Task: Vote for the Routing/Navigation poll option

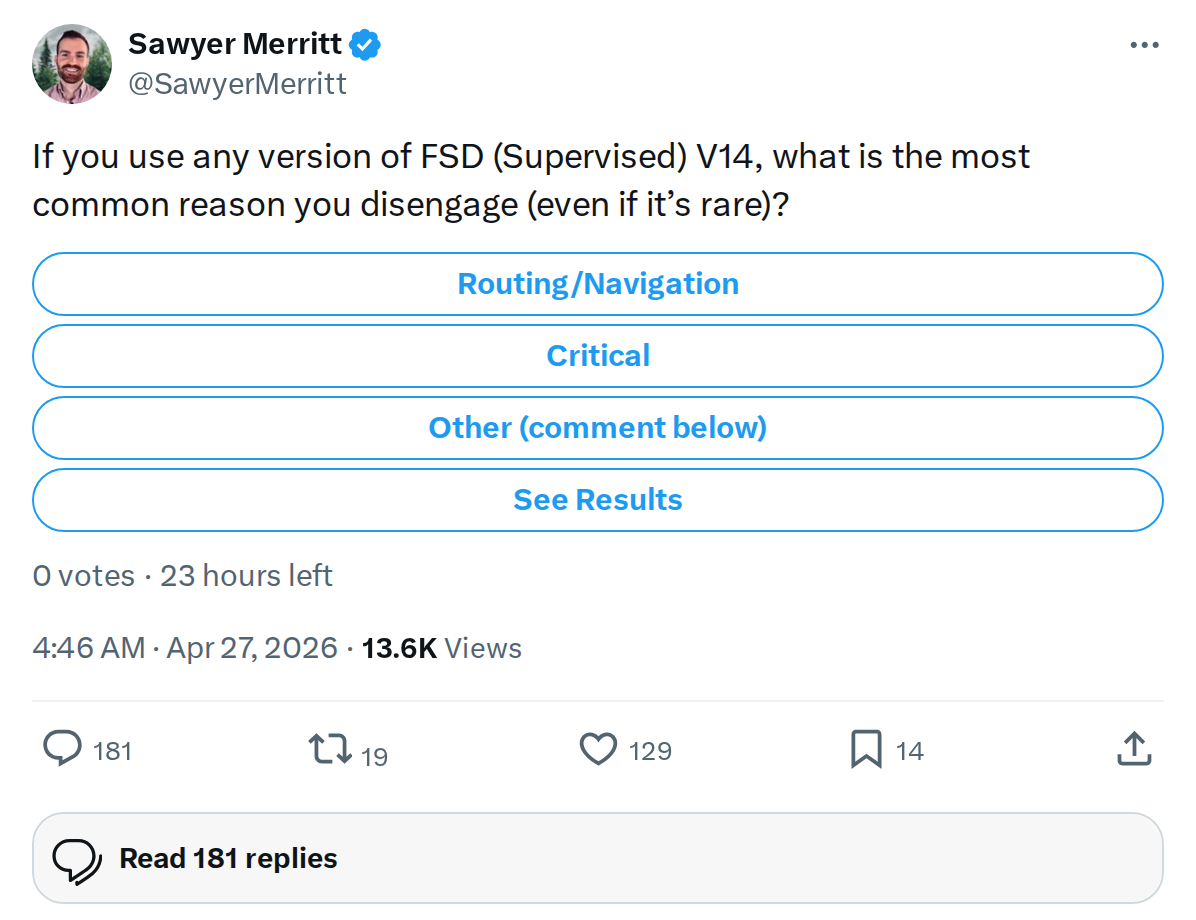Action: 598,284
